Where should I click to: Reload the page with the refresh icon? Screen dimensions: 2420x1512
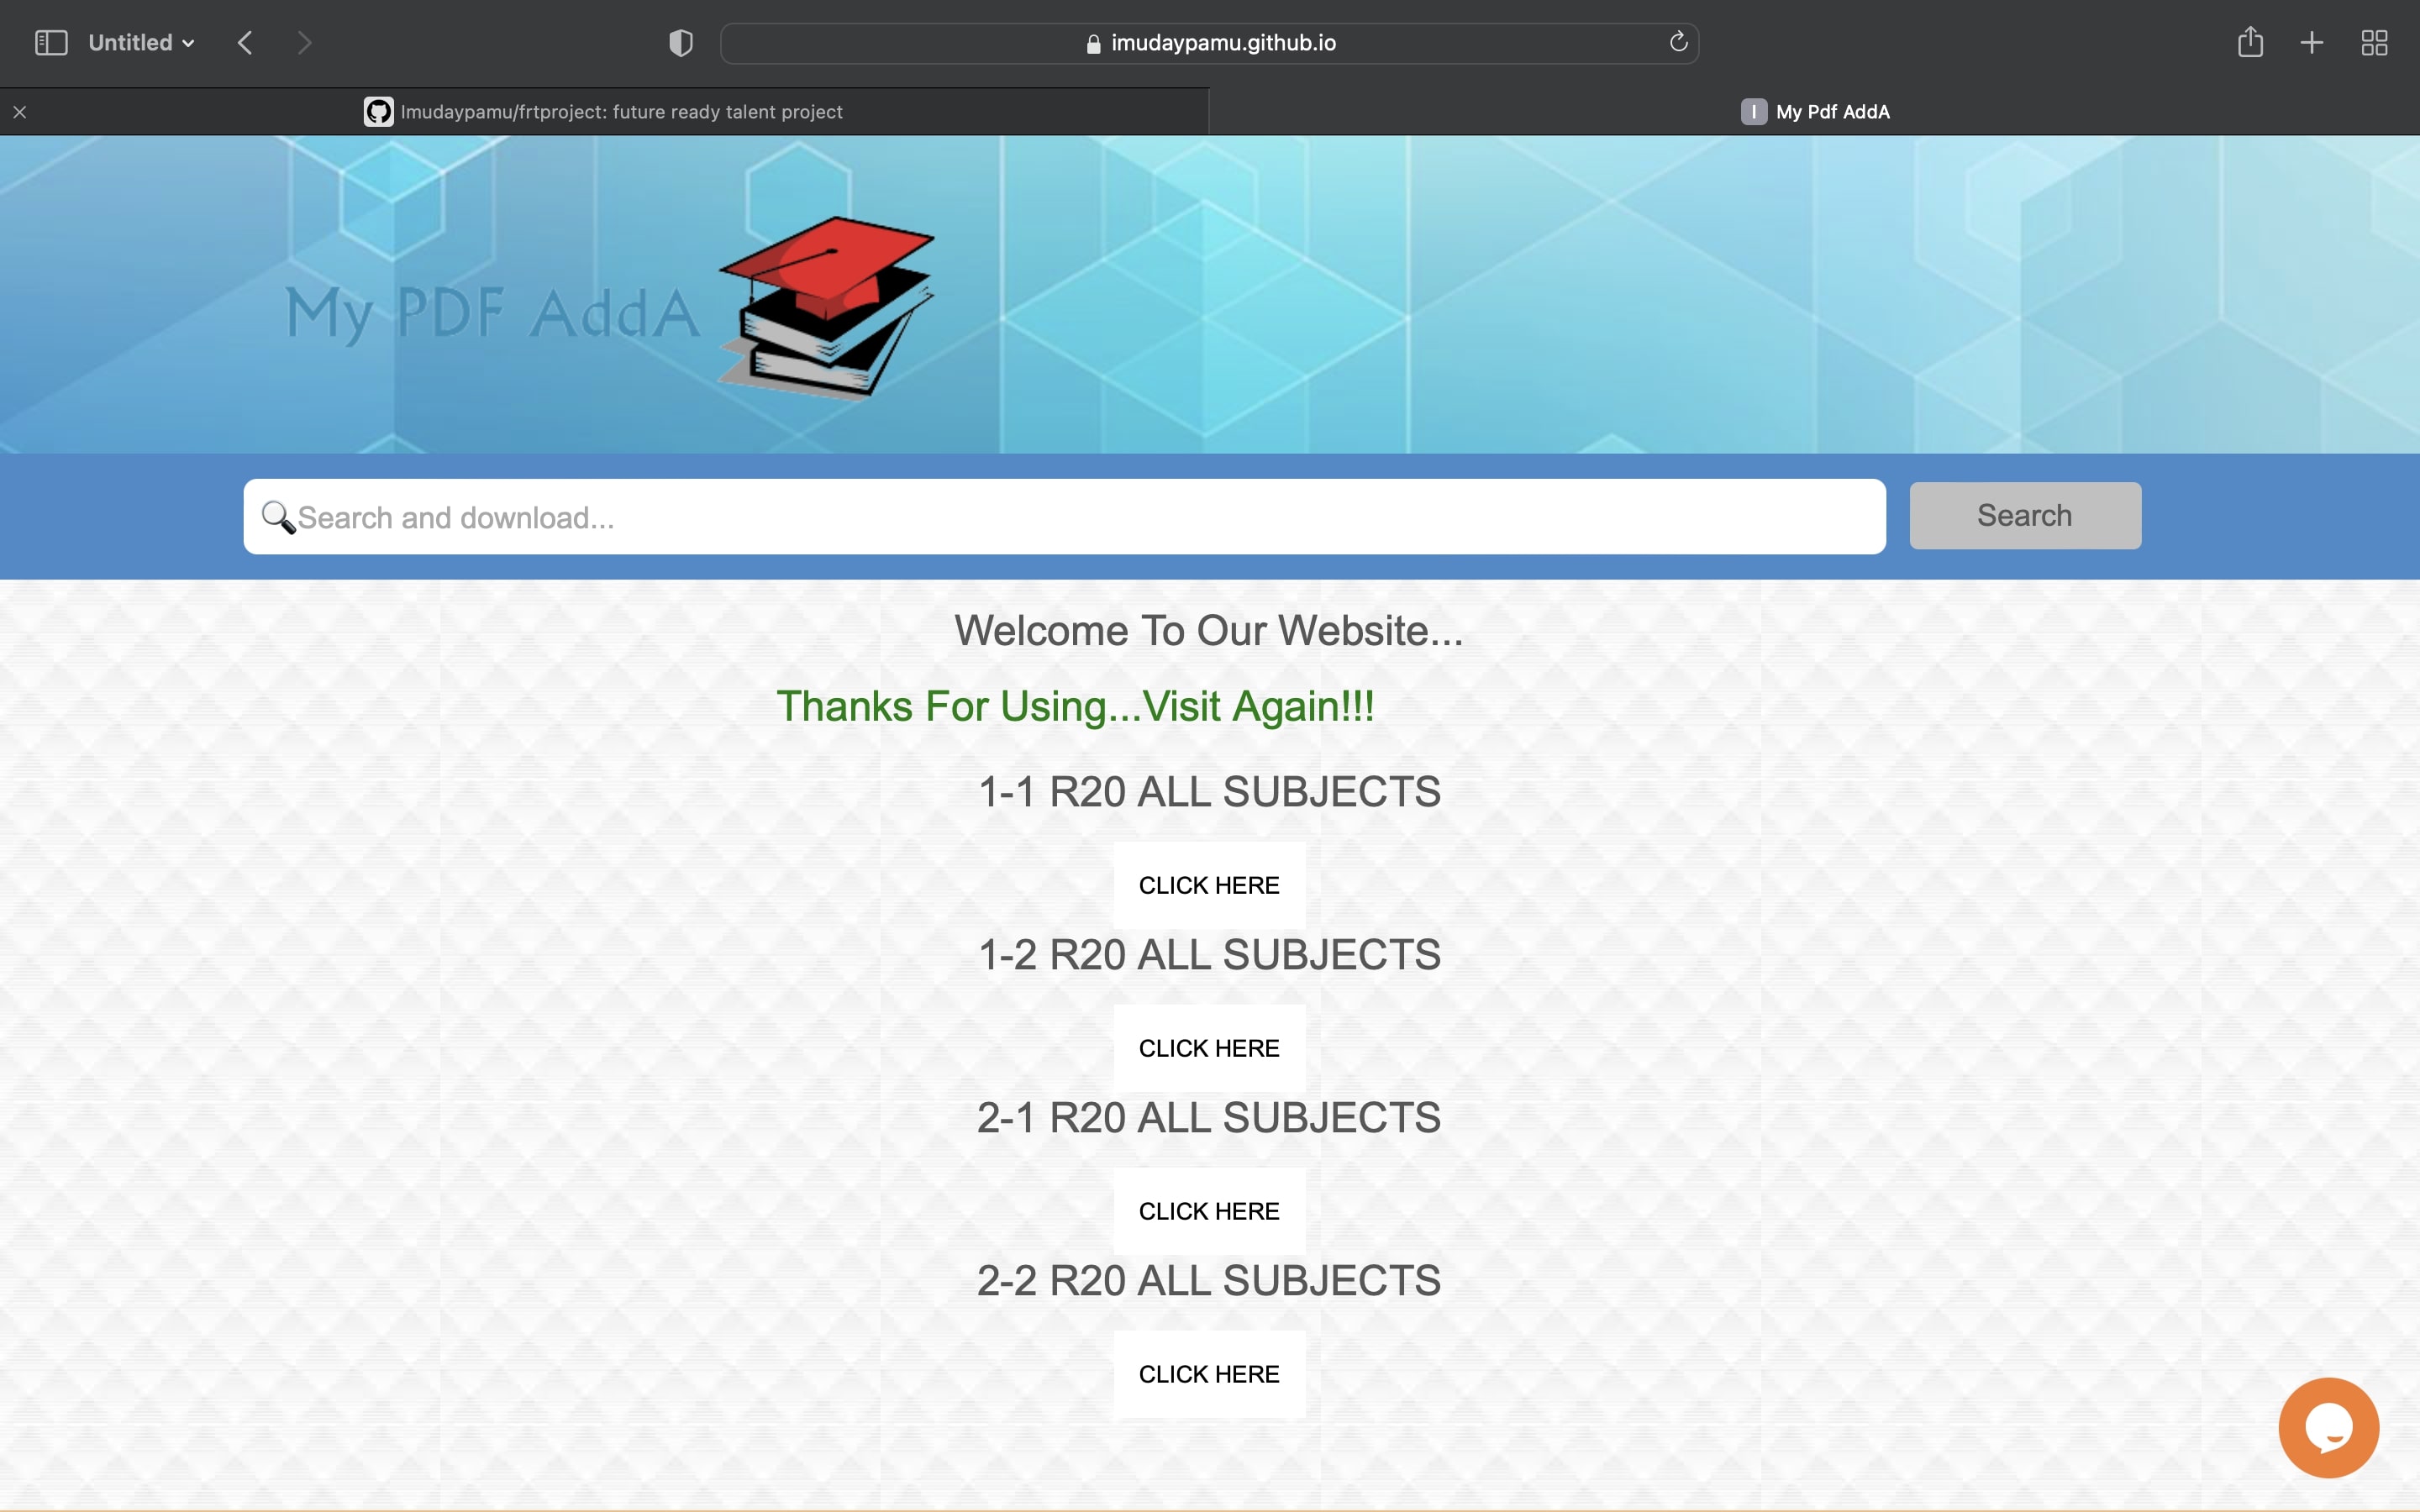pos(1678,42)
